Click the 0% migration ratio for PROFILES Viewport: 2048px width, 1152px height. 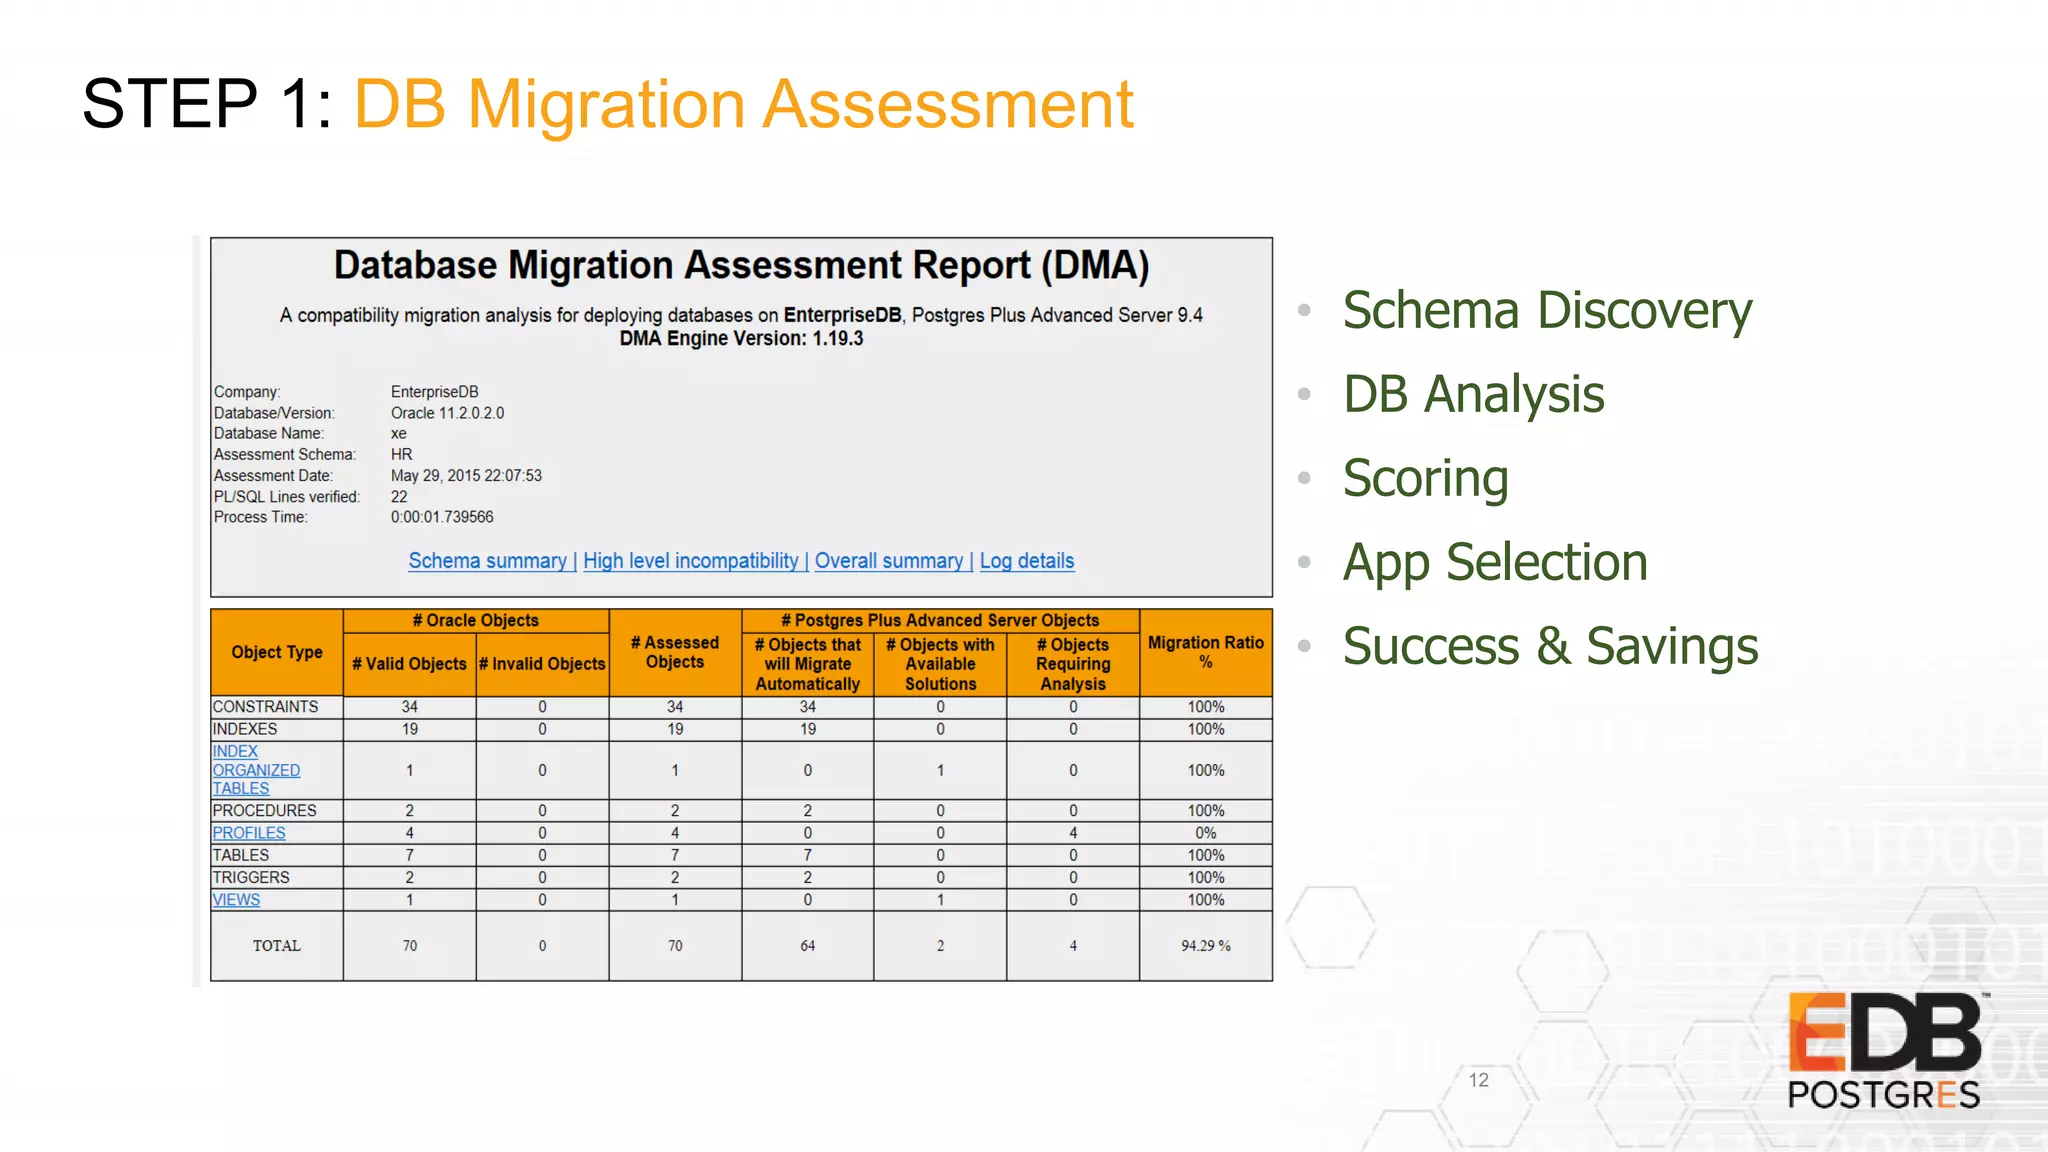[x=1206, y=833]
